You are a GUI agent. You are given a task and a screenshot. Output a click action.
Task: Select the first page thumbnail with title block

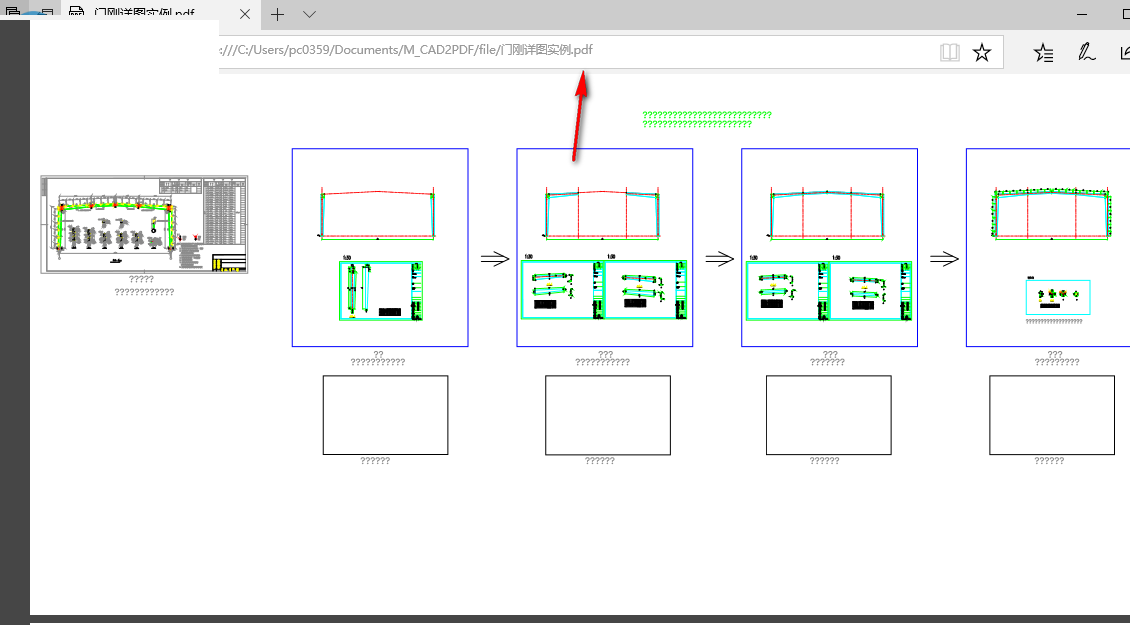click(144, 225)
